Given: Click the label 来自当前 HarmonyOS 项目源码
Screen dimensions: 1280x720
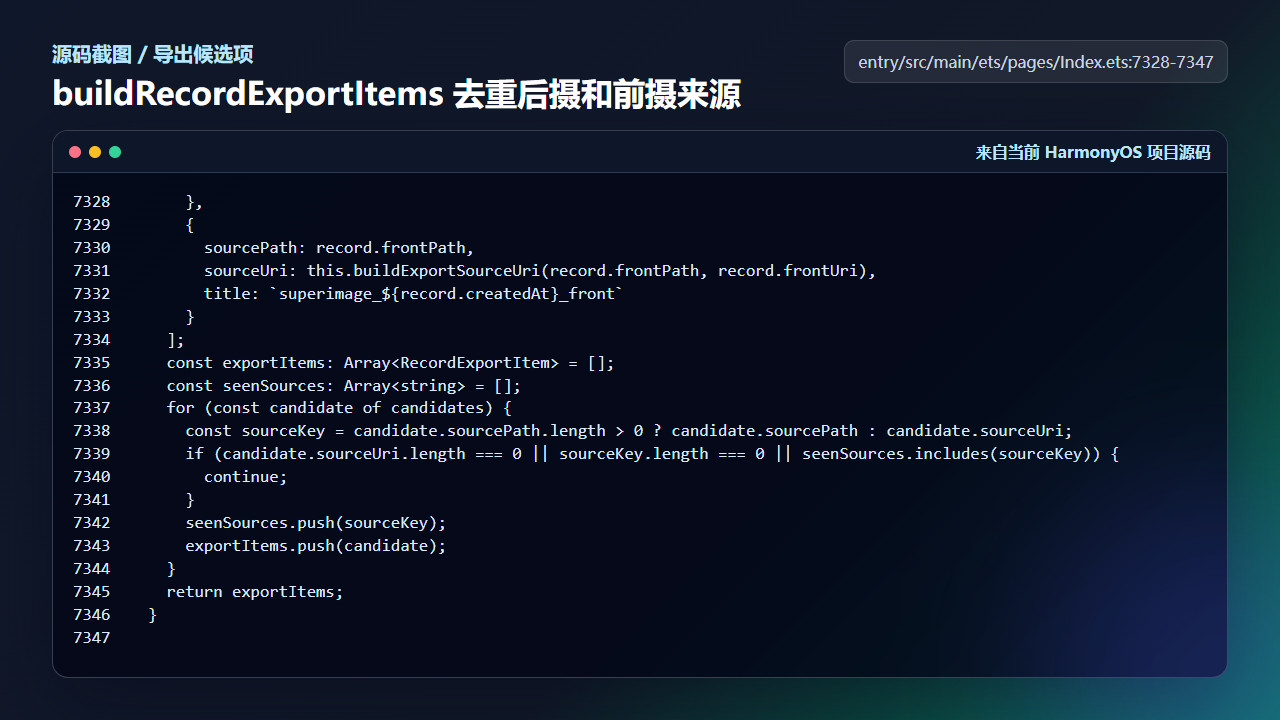Looking at the screenshot, I should tap(1093, 153).
